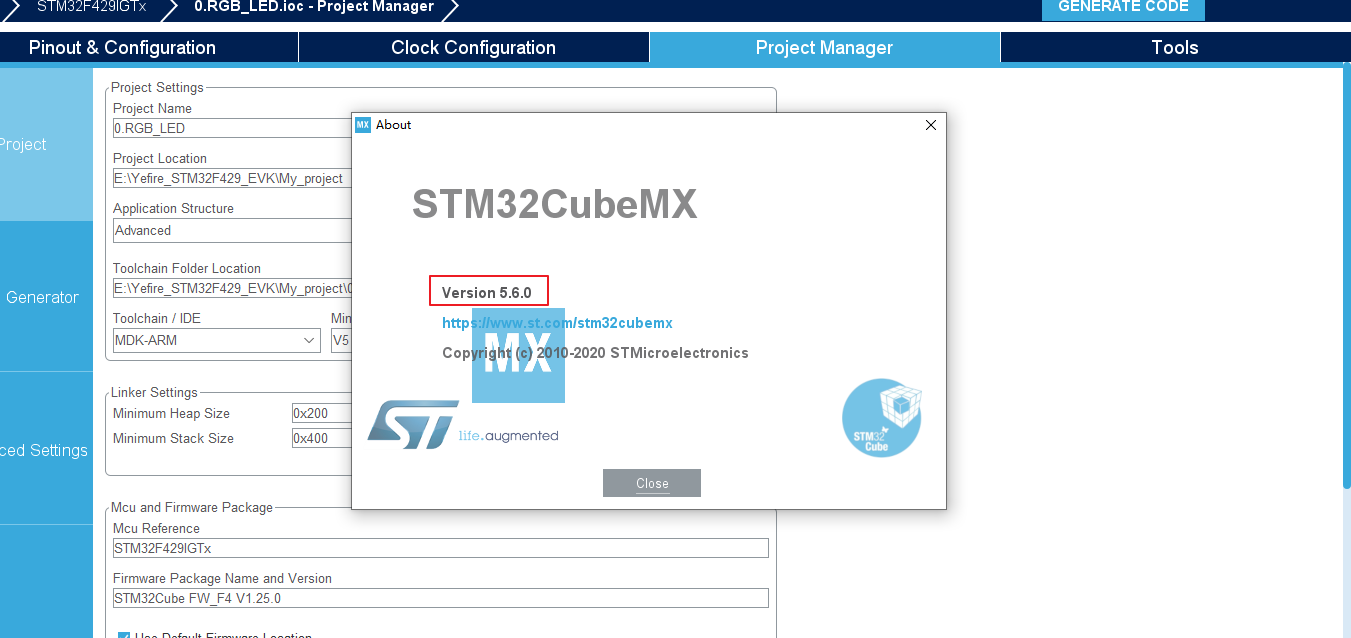Click the STM32CubeMX logo text
Viewport: 1351px width, 638px height.
(555, 204)
